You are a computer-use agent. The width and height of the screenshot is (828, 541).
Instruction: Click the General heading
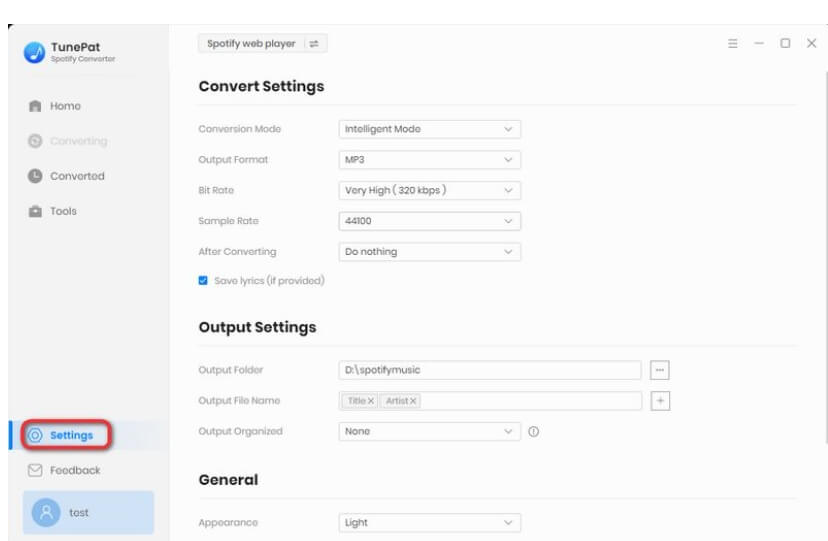pyautogui.click(x=228, y=479)
